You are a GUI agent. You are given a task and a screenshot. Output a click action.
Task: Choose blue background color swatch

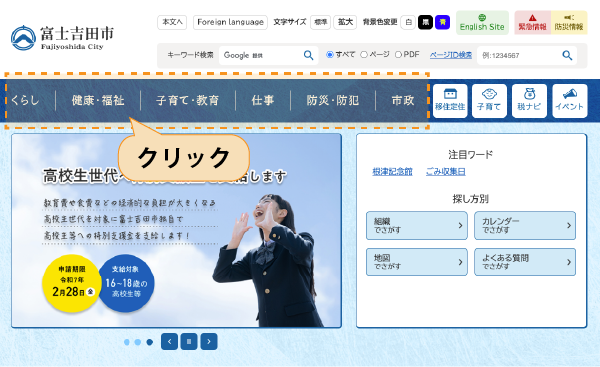[442, 22]
